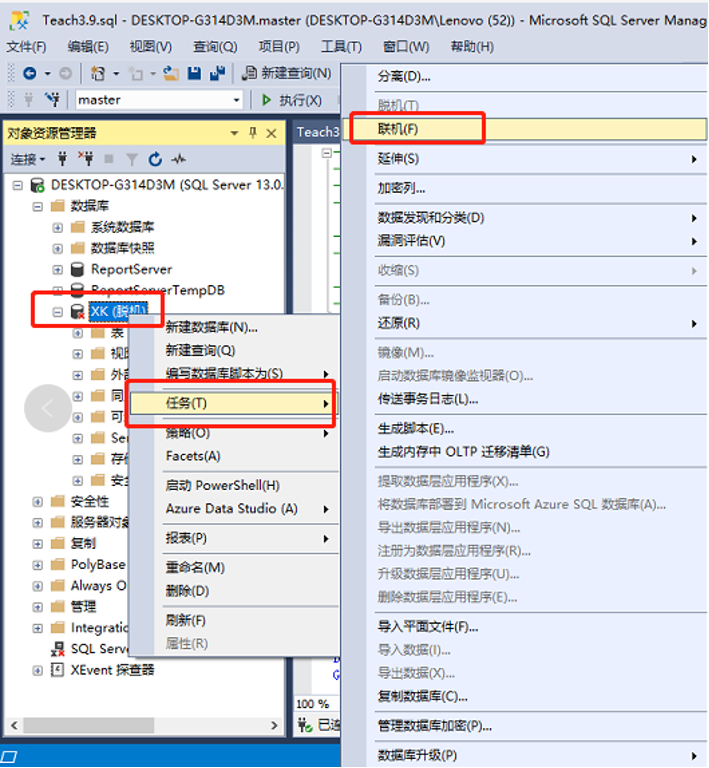Close the 对象资源管理器 panel

pyautogui.click(x=271, y=133)
